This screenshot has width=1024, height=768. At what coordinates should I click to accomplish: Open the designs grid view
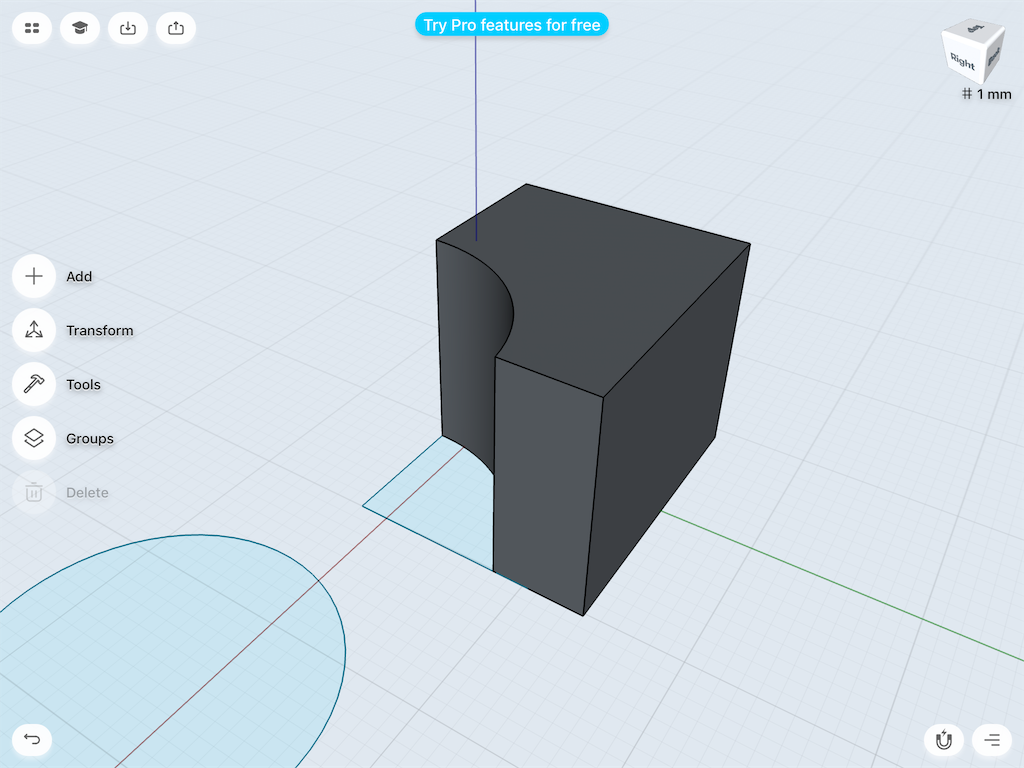click(32, 28)
